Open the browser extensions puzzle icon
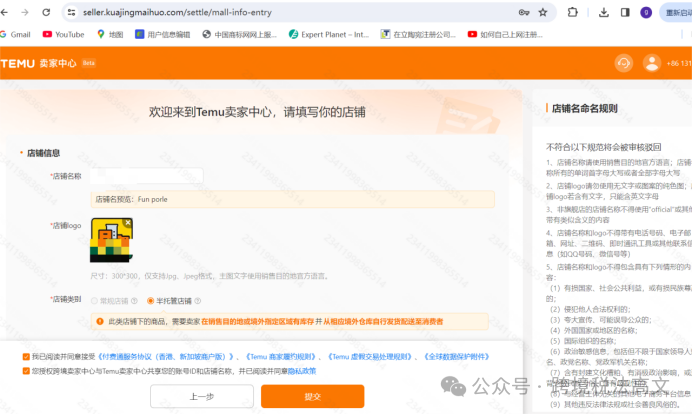 (572, 12)
